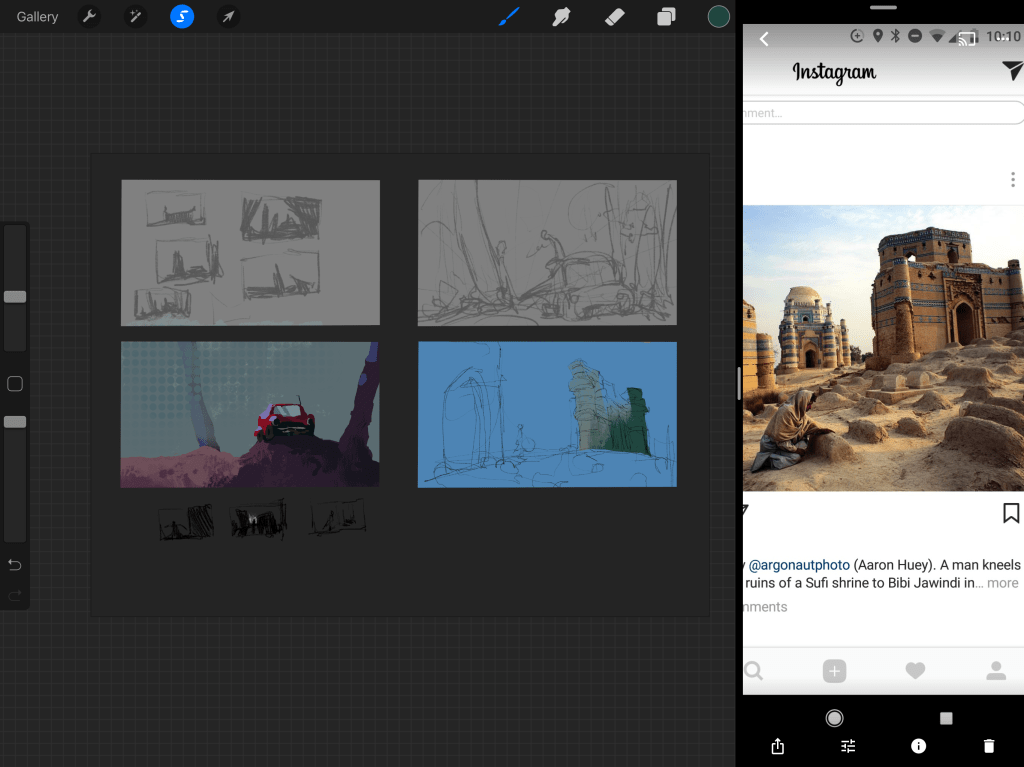The image size is (1024, 767).
Task: Tap the square modify button in sidebar
Action: click(15, 384)
